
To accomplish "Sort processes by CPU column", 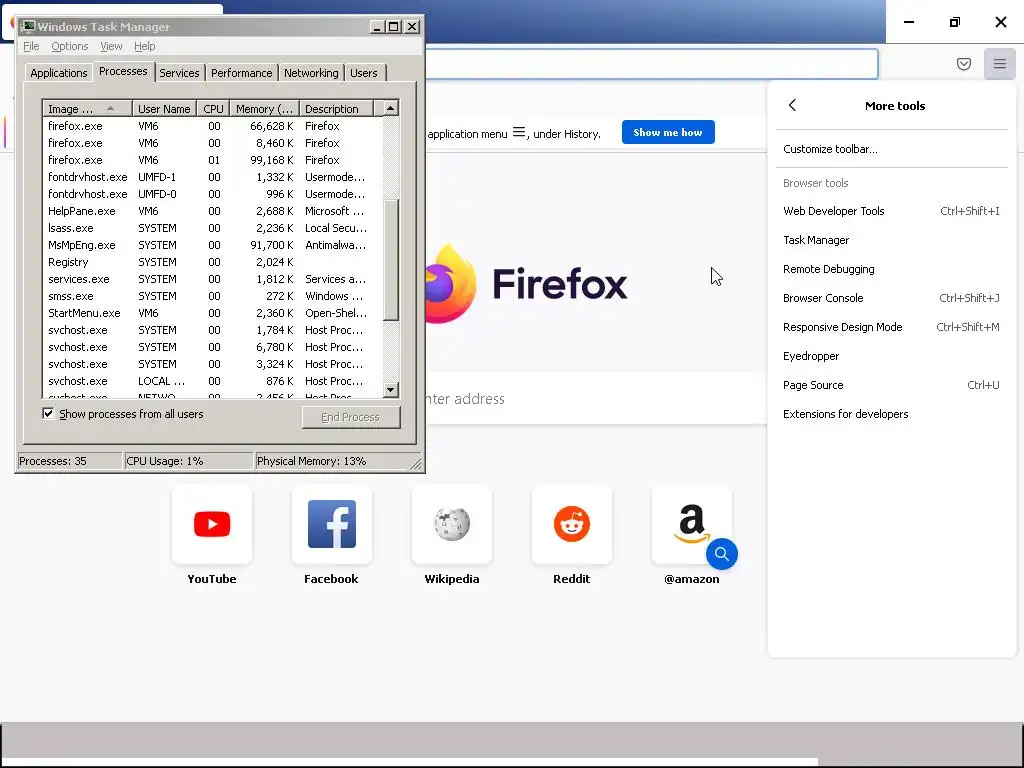I will (214, 108).
